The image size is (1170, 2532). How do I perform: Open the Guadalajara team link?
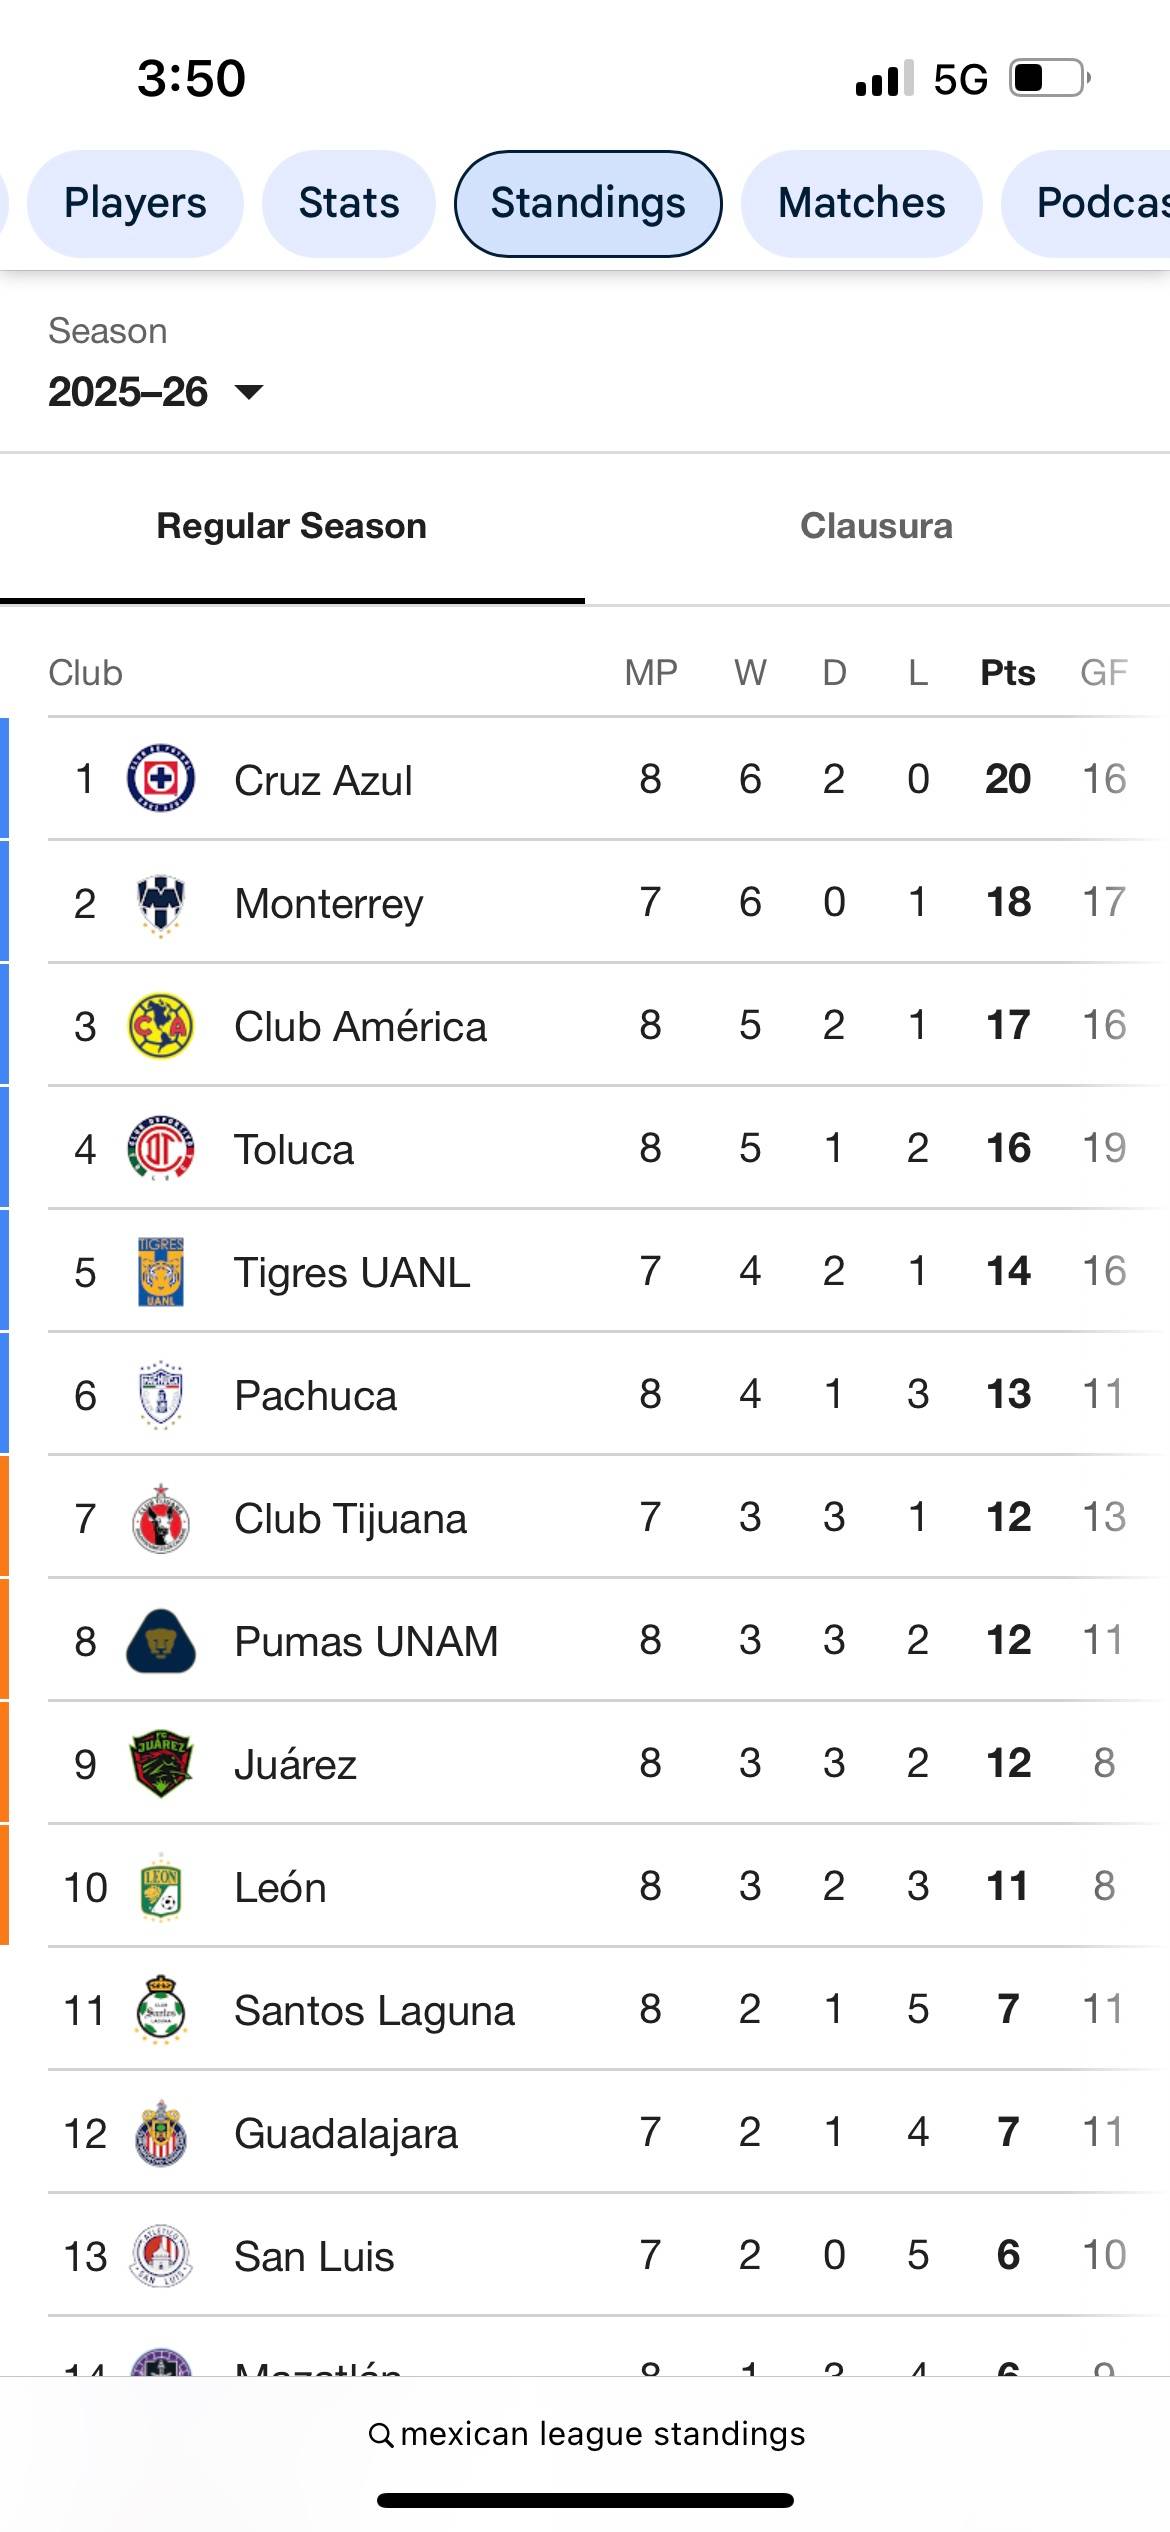[x=346, y=2133]
